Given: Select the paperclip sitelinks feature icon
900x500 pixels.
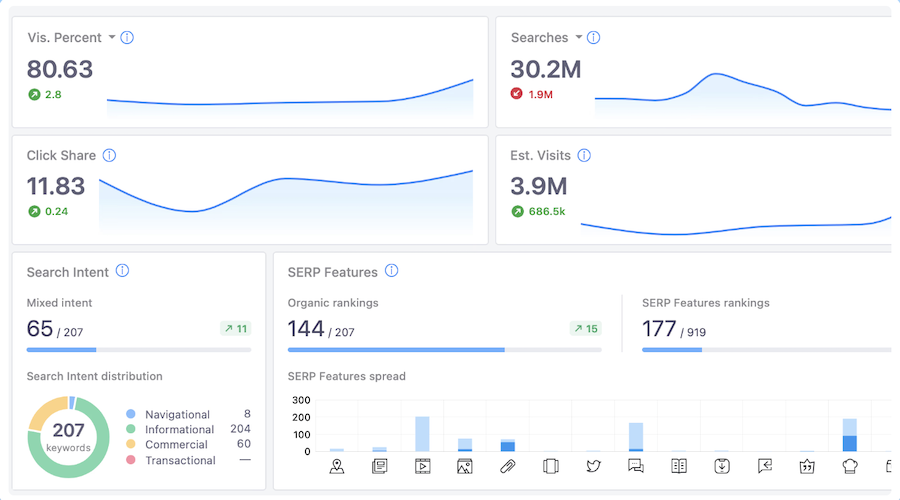Looking at the screenshot, I should click(x=507, y=466).
